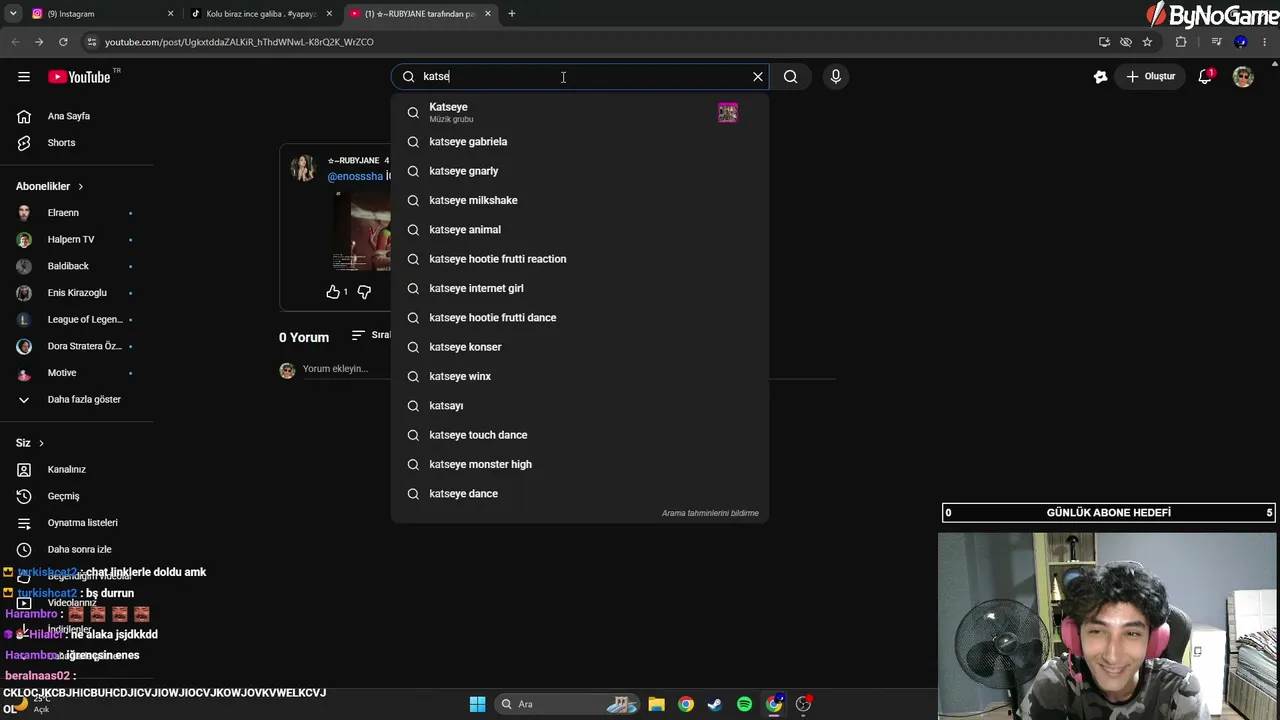This screenshot has height=720, width=1280.
Task: Select suggestion katseye animal
Action: [580, 230]
